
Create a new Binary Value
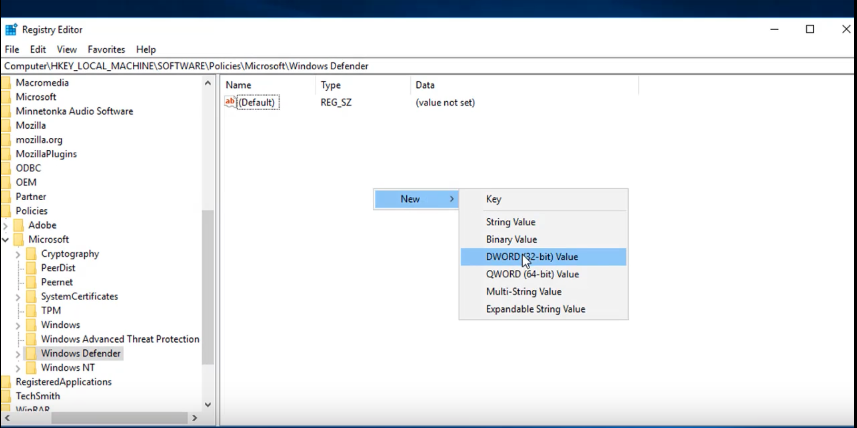[543, 239]
